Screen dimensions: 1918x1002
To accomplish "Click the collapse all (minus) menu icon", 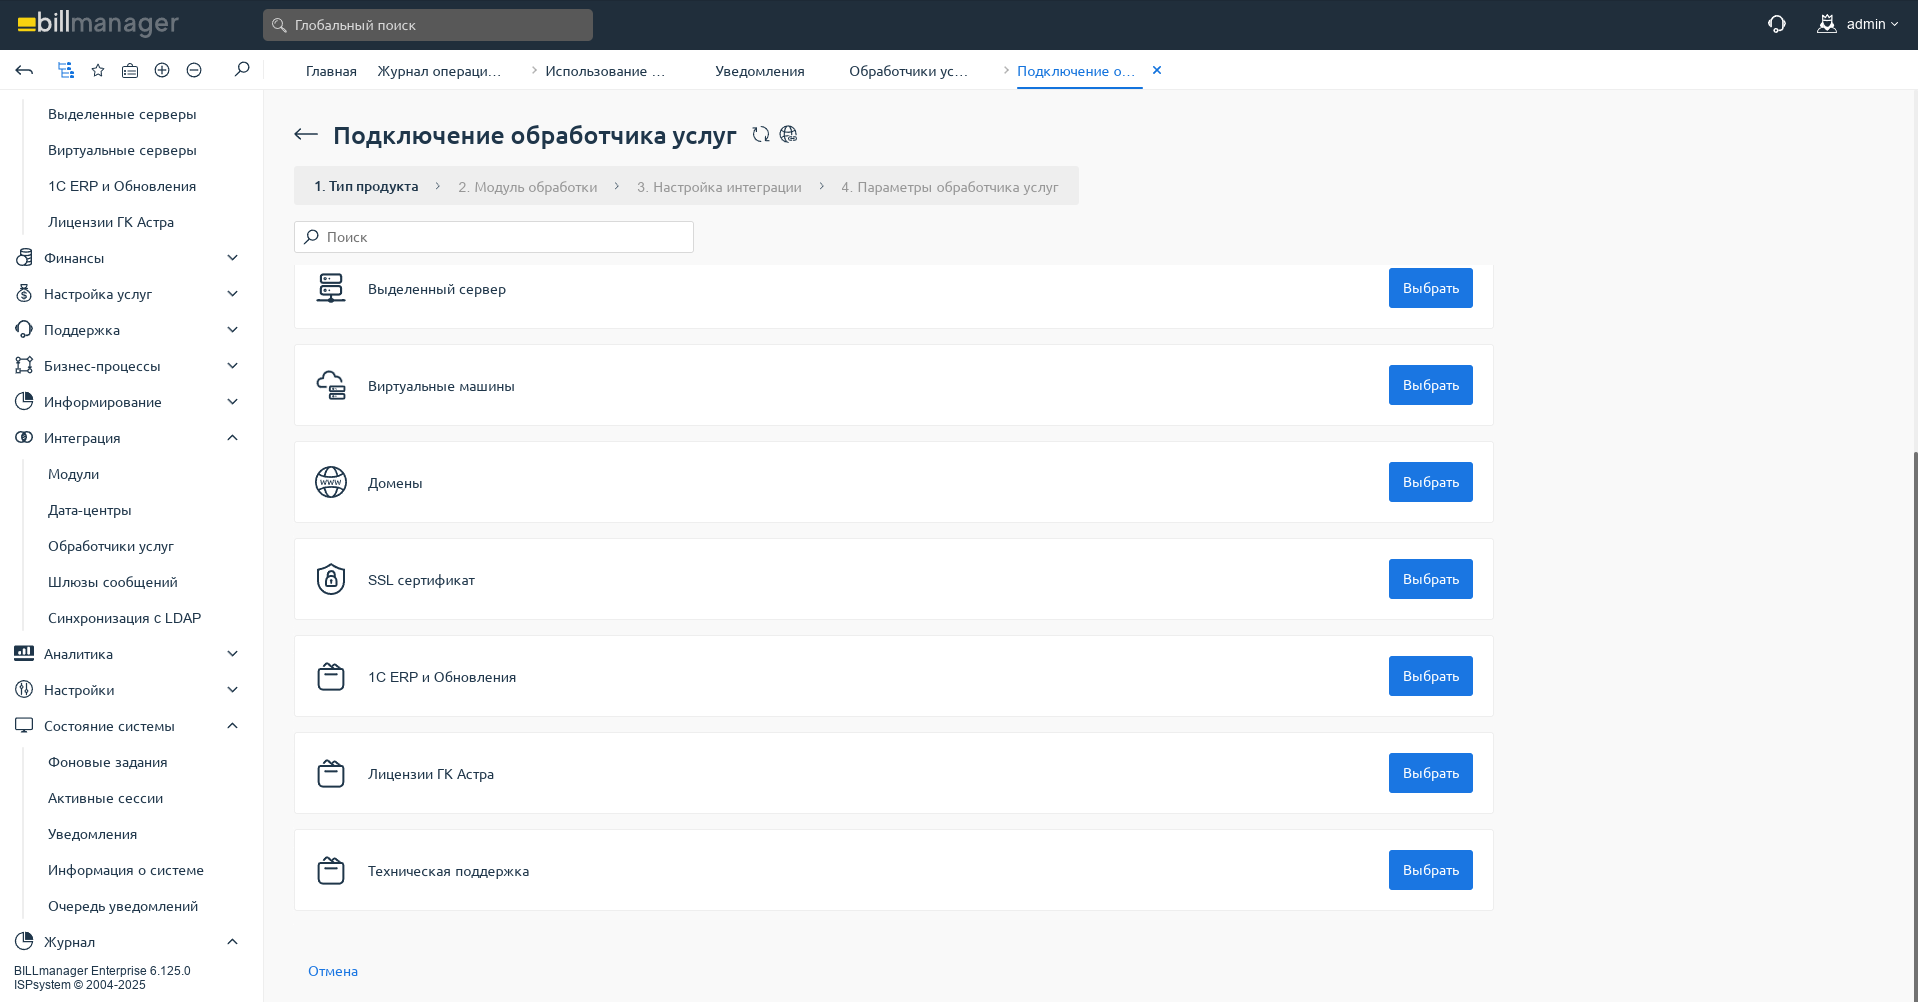I will [x=194, y=70].
